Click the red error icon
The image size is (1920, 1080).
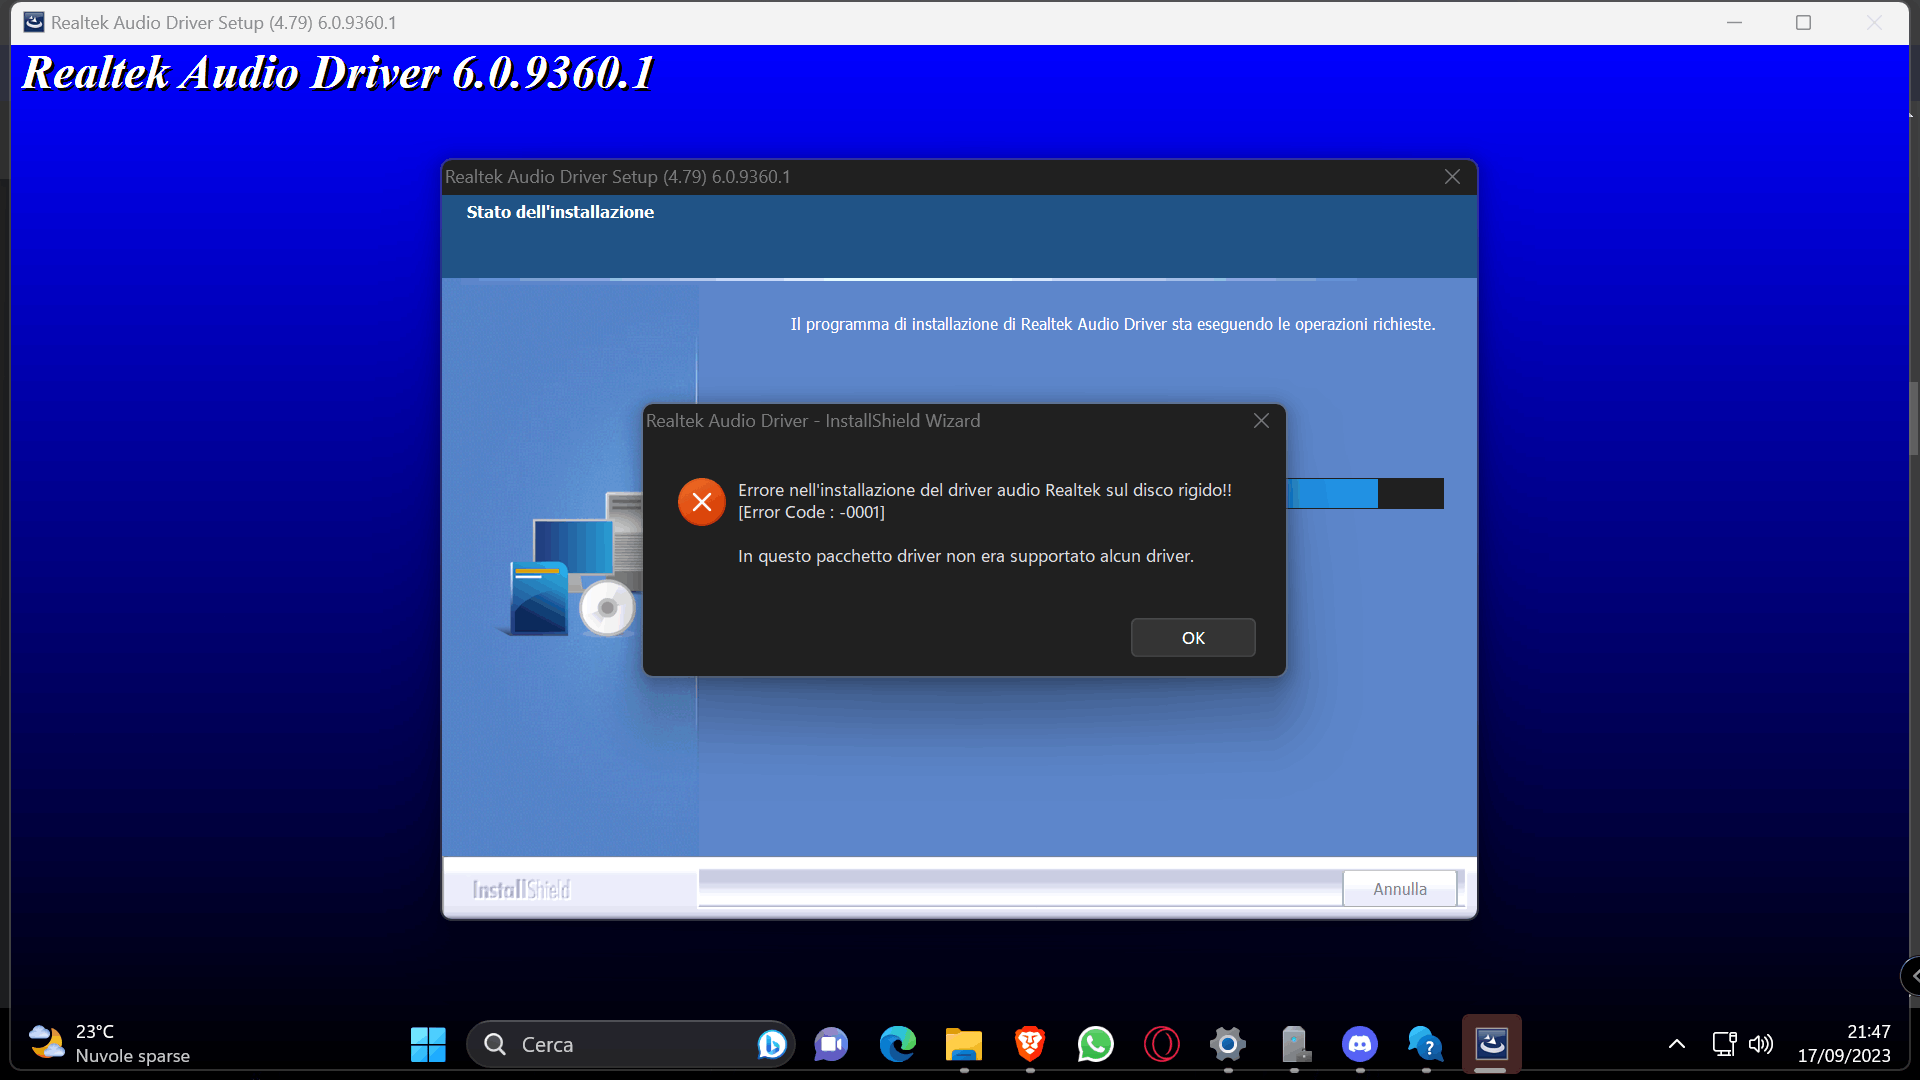pos(701,502)
